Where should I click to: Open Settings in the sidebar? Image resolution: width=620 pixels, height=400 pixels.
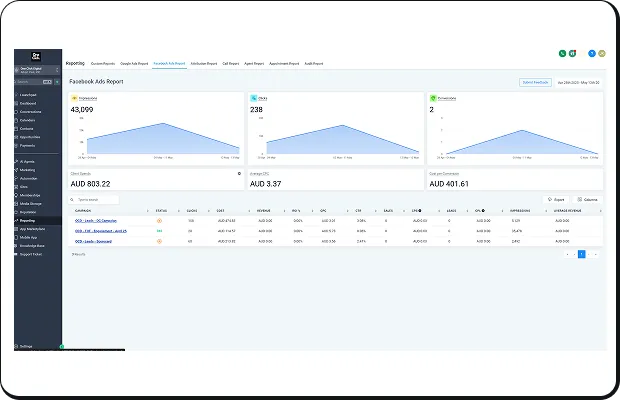25,346
